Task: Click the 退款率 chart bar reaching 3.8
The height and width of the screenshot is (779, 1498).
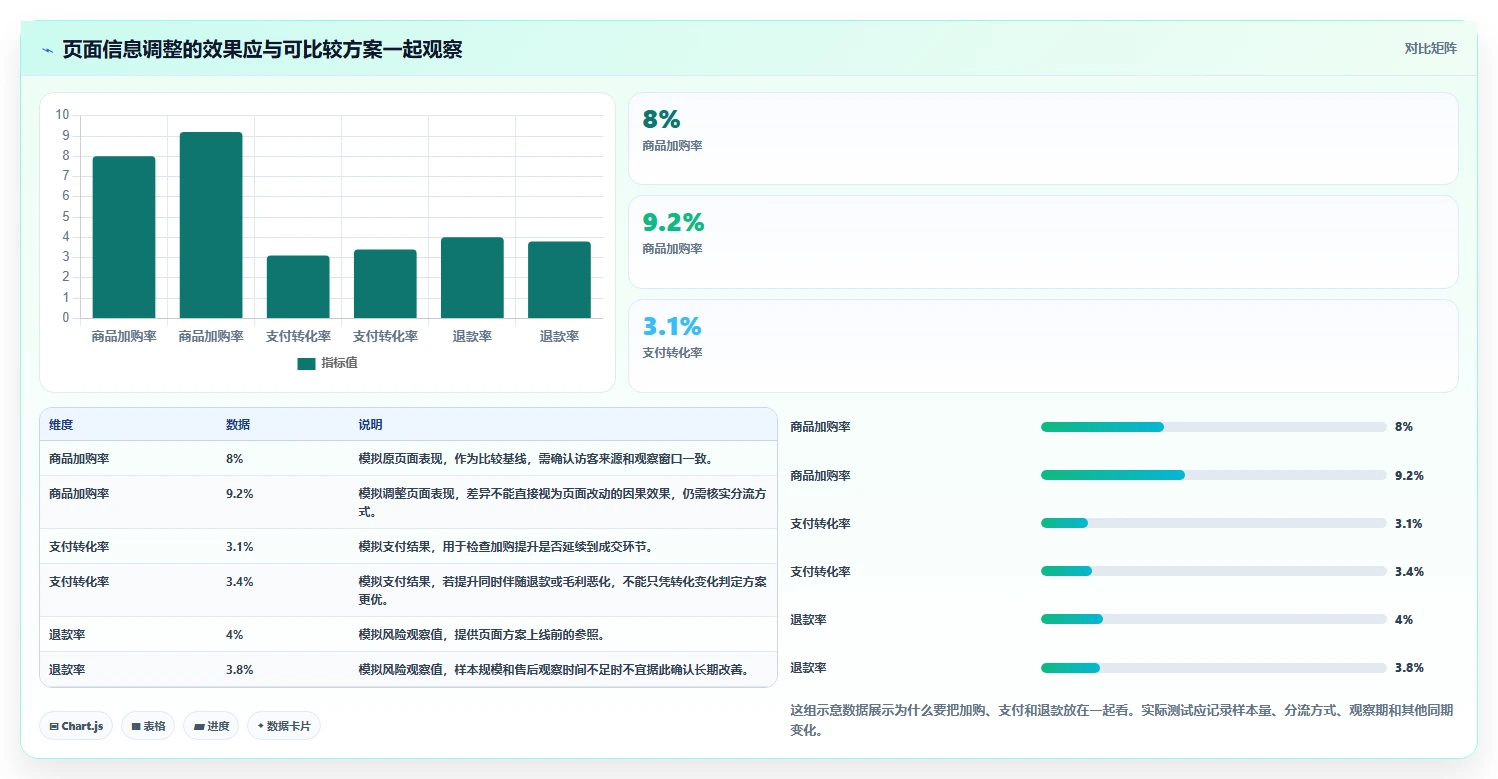Action: click(559, 280)
